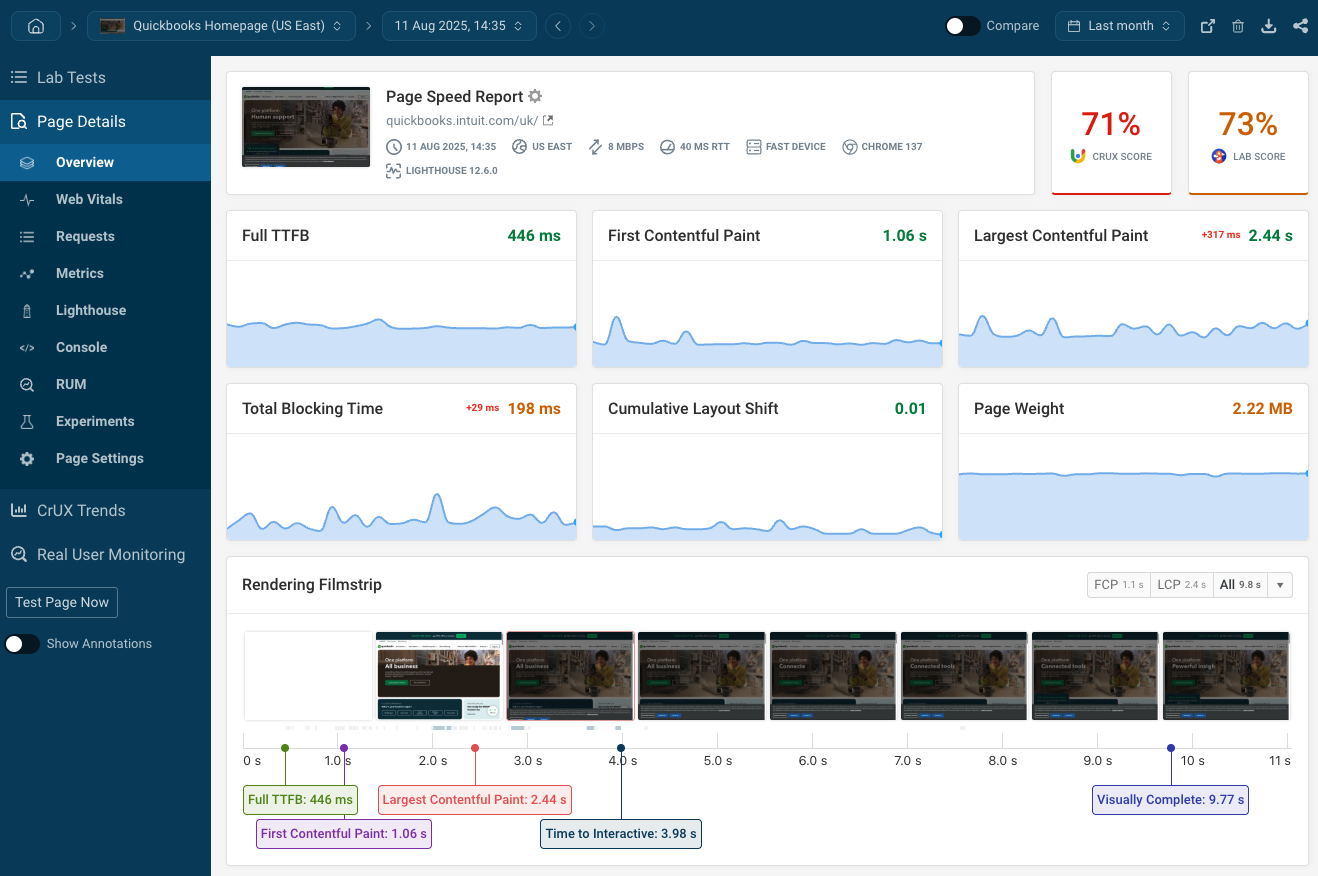Open the Page Weight chart card
The width and height of the screenshot is (1318, 876).
click(1133, 462)
